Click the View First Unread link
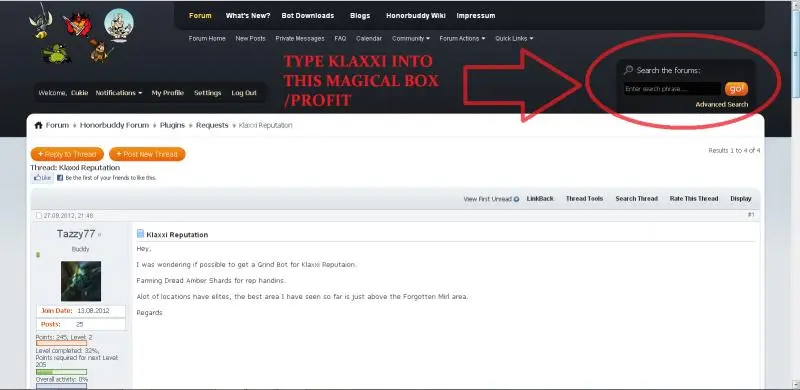 click(487, 199)
